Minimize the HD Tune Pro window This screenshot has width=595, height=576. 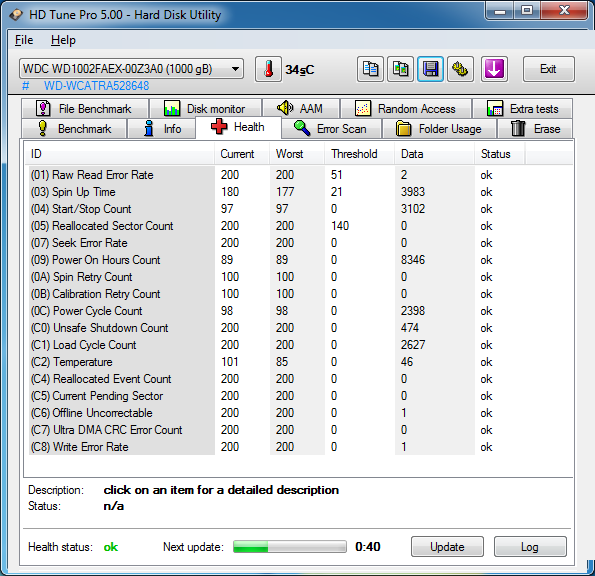click(x=500, y=11)
